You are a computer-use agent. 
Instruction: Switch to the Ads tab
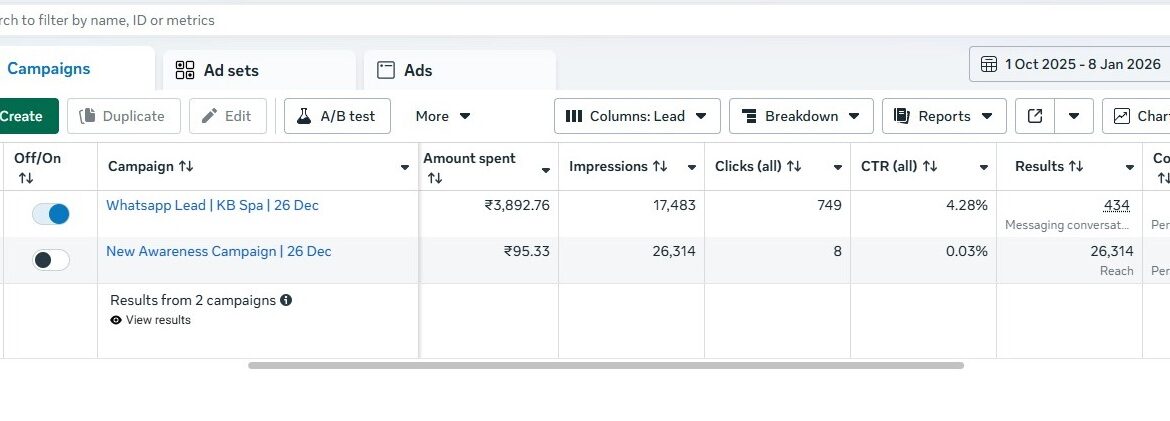point(460,70)
